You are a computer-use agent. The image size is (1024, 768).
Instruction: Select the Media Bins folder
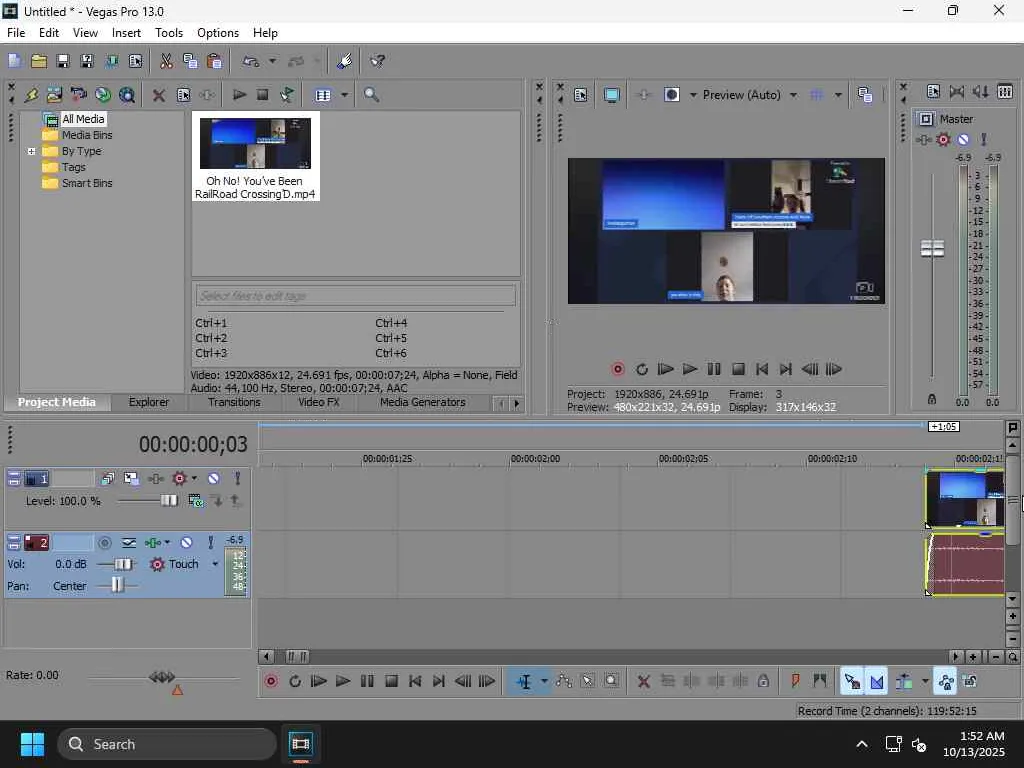point(86,135)
